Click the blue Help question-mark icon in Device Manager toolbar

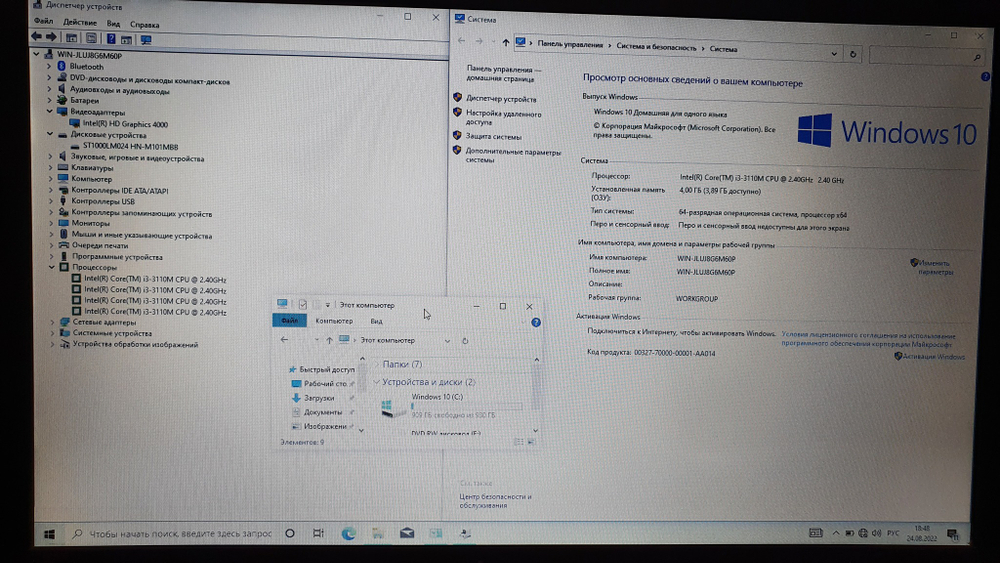click(111, 39)
